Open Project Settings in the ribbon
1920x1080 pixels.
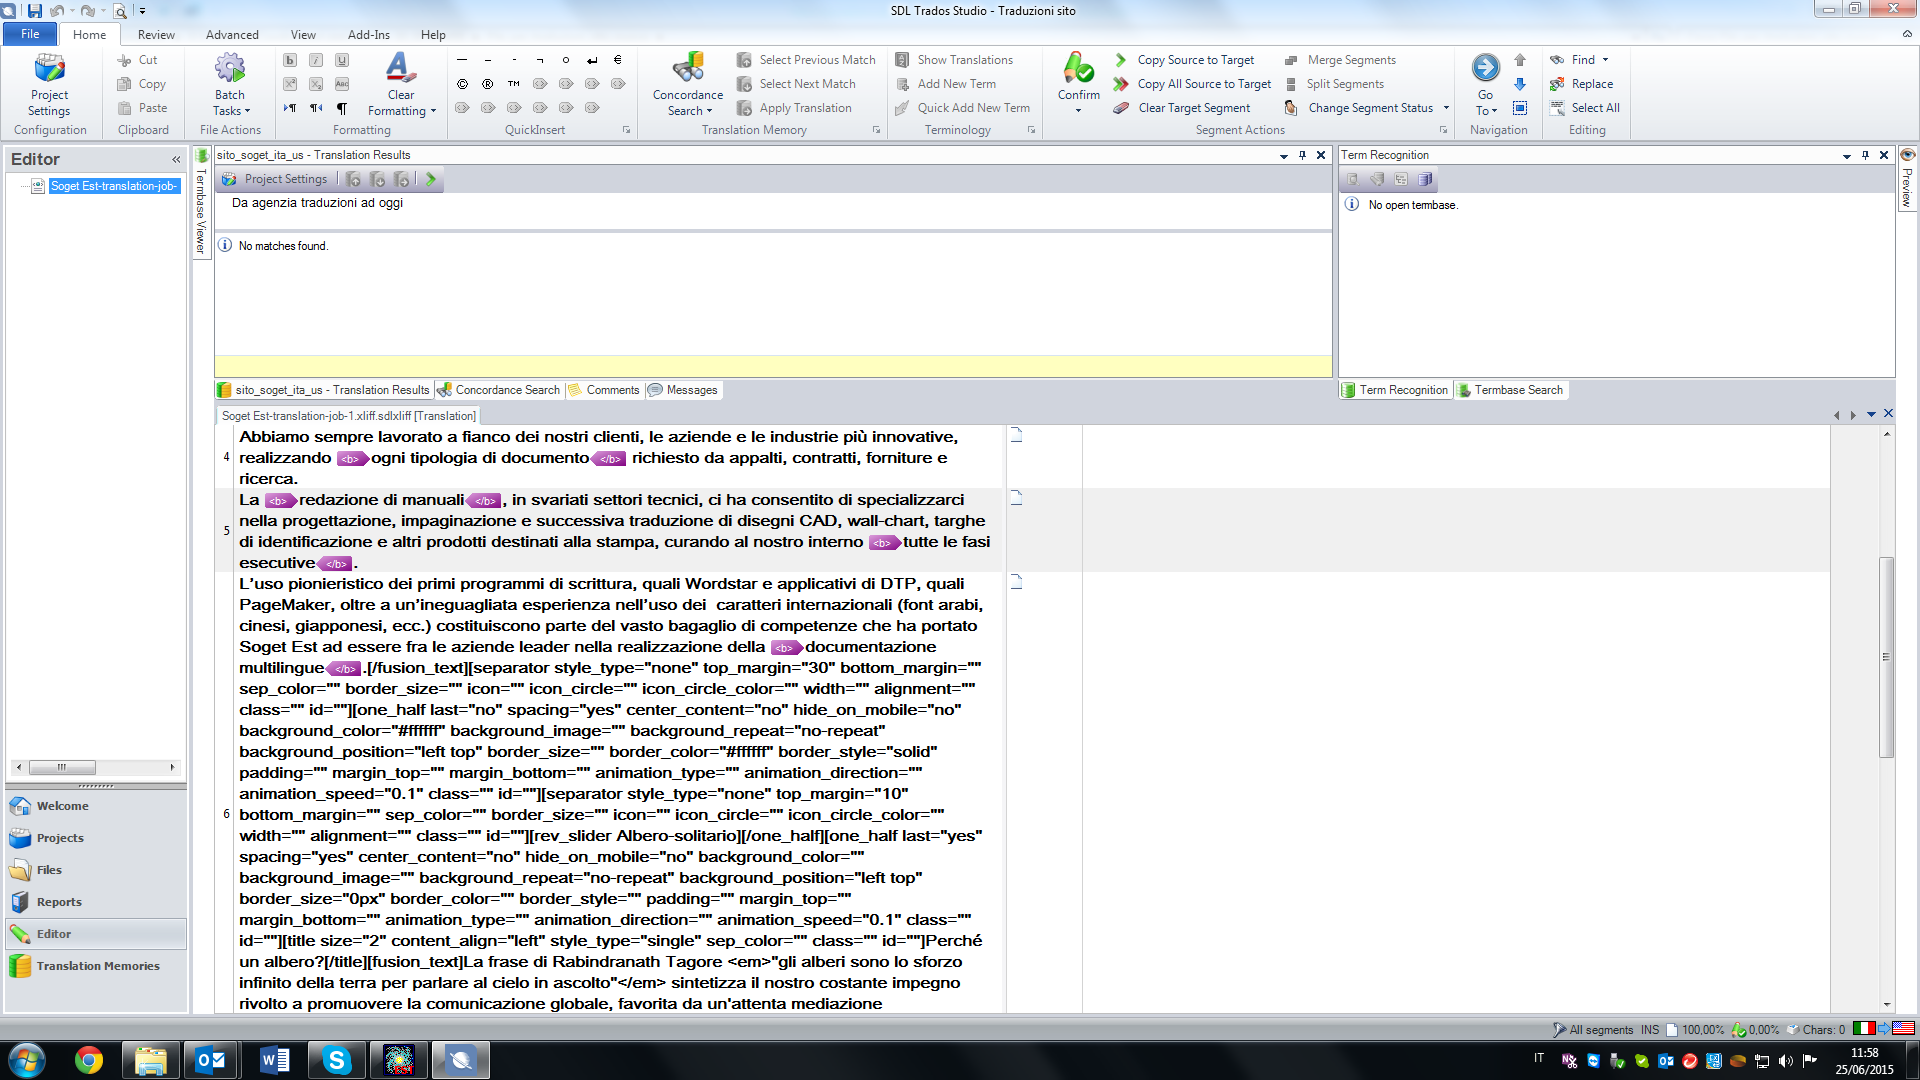pyautogui.click(x=49, y=85)
